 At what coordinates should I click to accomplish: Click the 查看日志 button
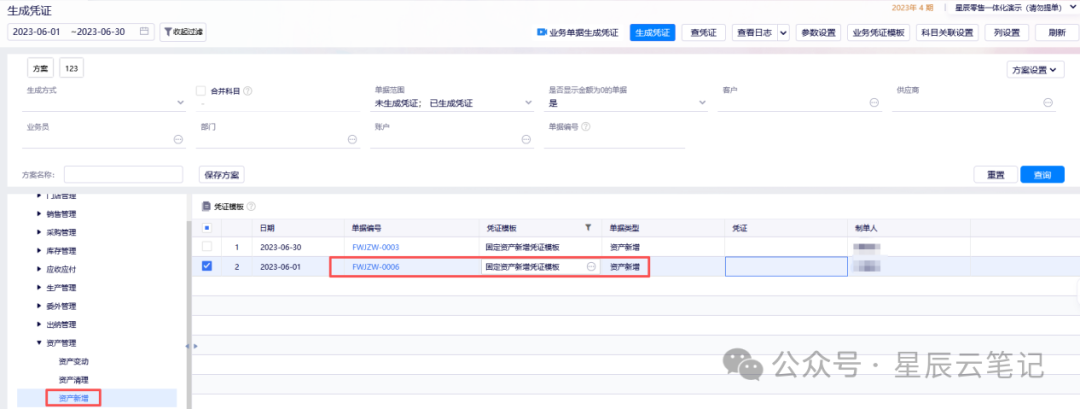click(x=754, y=32)
